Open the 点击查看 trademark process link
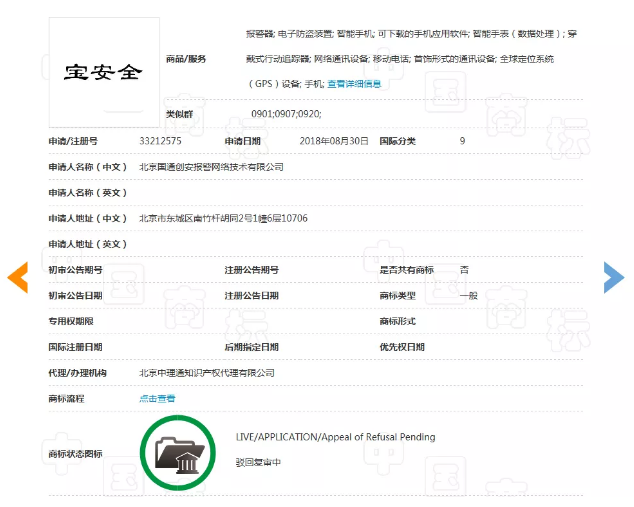 pos(157,399)
